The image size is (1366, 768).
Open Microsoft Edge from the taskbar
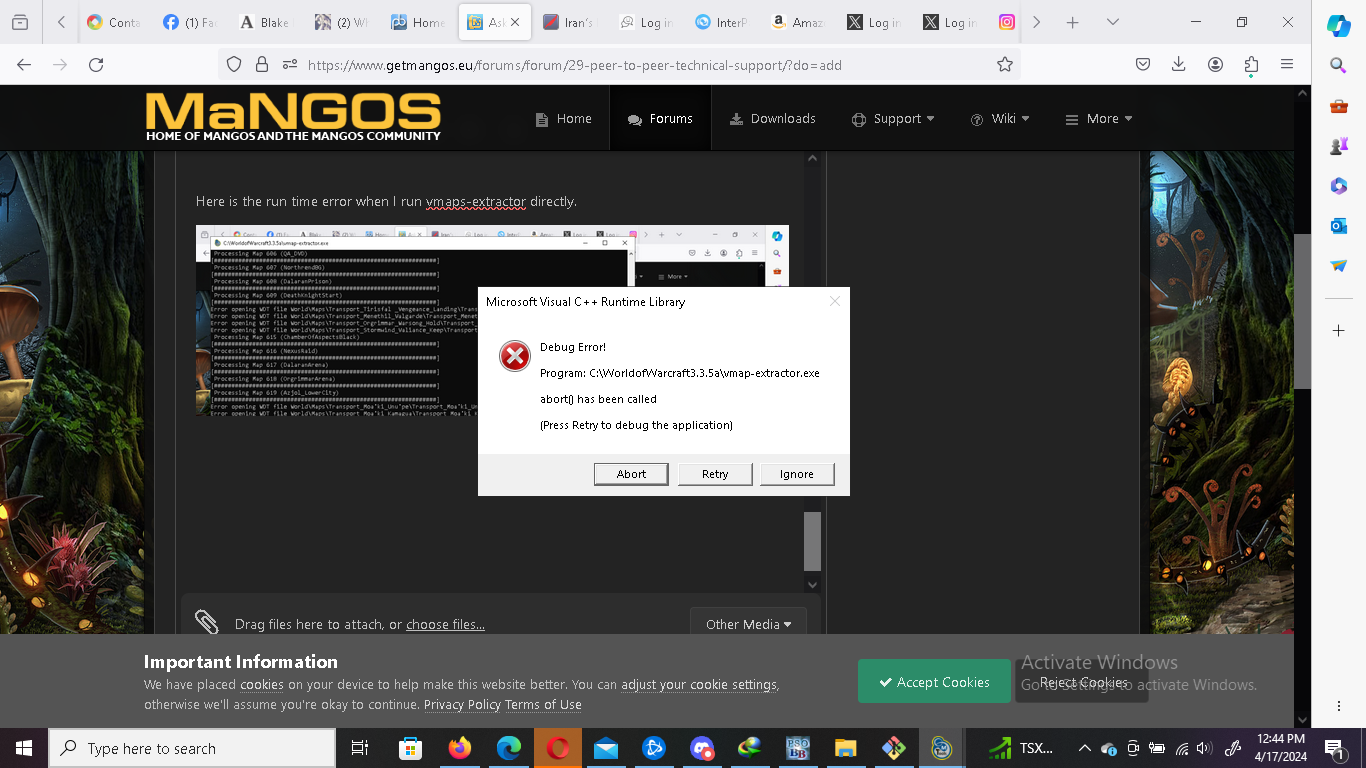509,748
